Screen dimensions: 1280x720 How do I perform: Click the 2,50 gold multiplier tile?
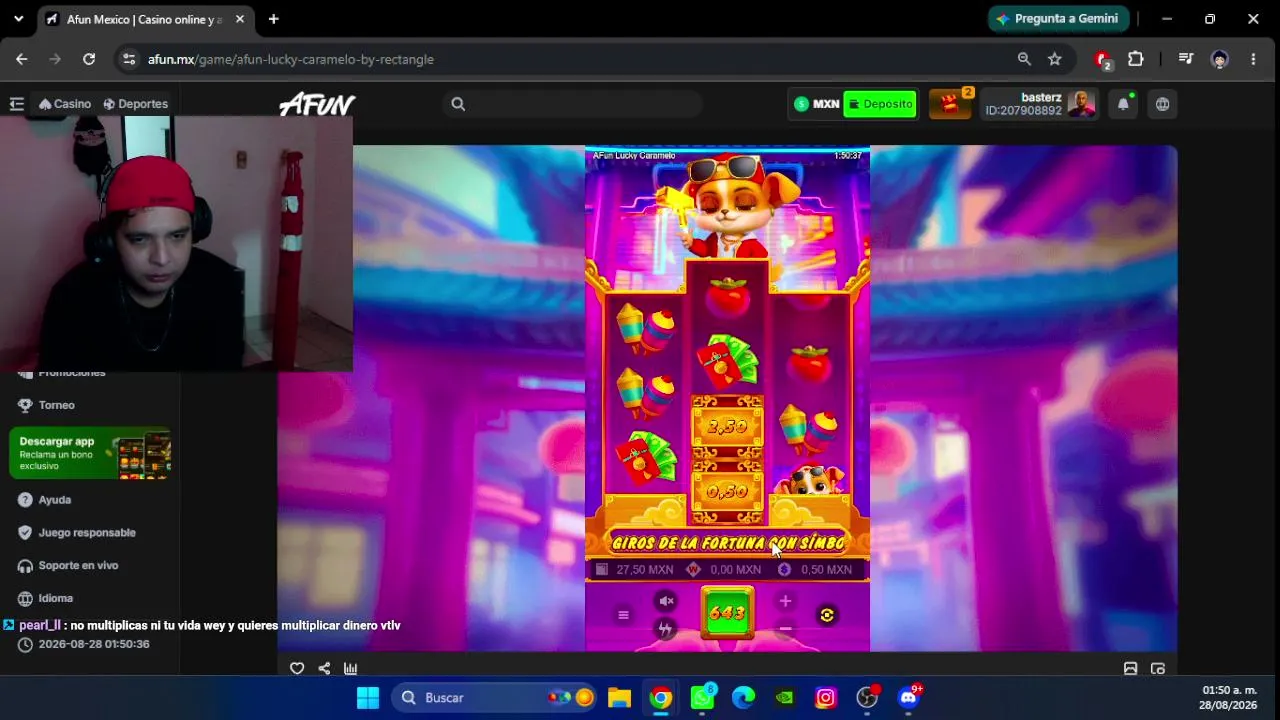click(x=727, y=427)
